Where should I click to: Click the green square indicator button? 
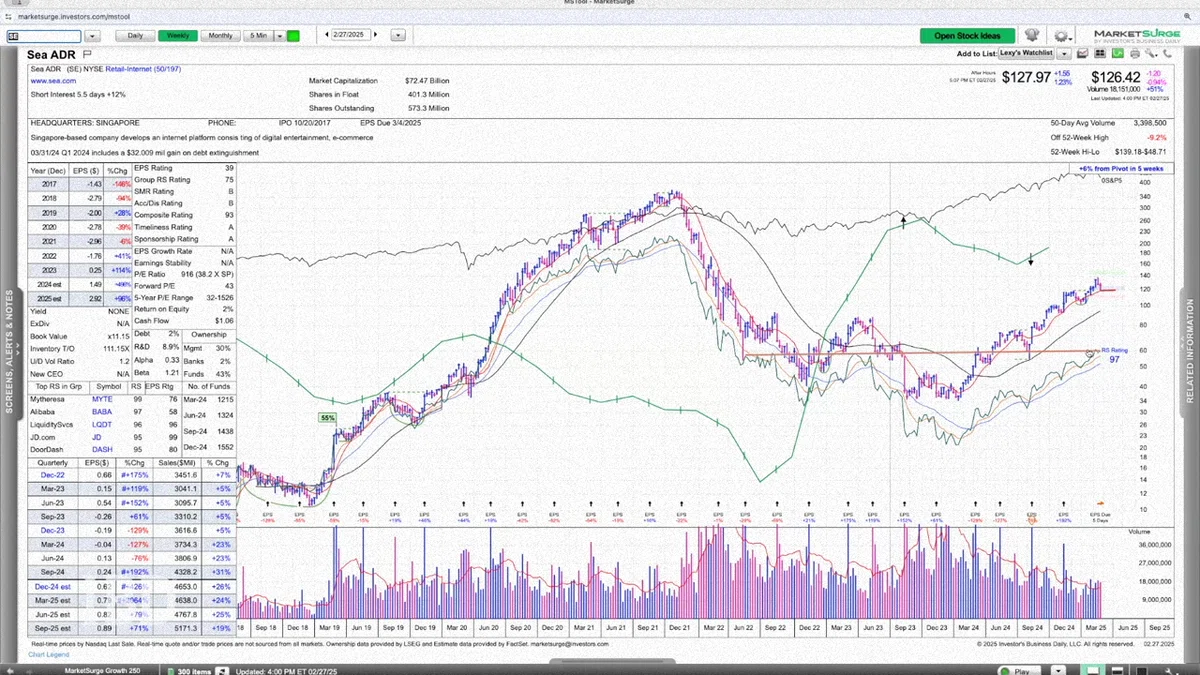[x=293, y=35]
